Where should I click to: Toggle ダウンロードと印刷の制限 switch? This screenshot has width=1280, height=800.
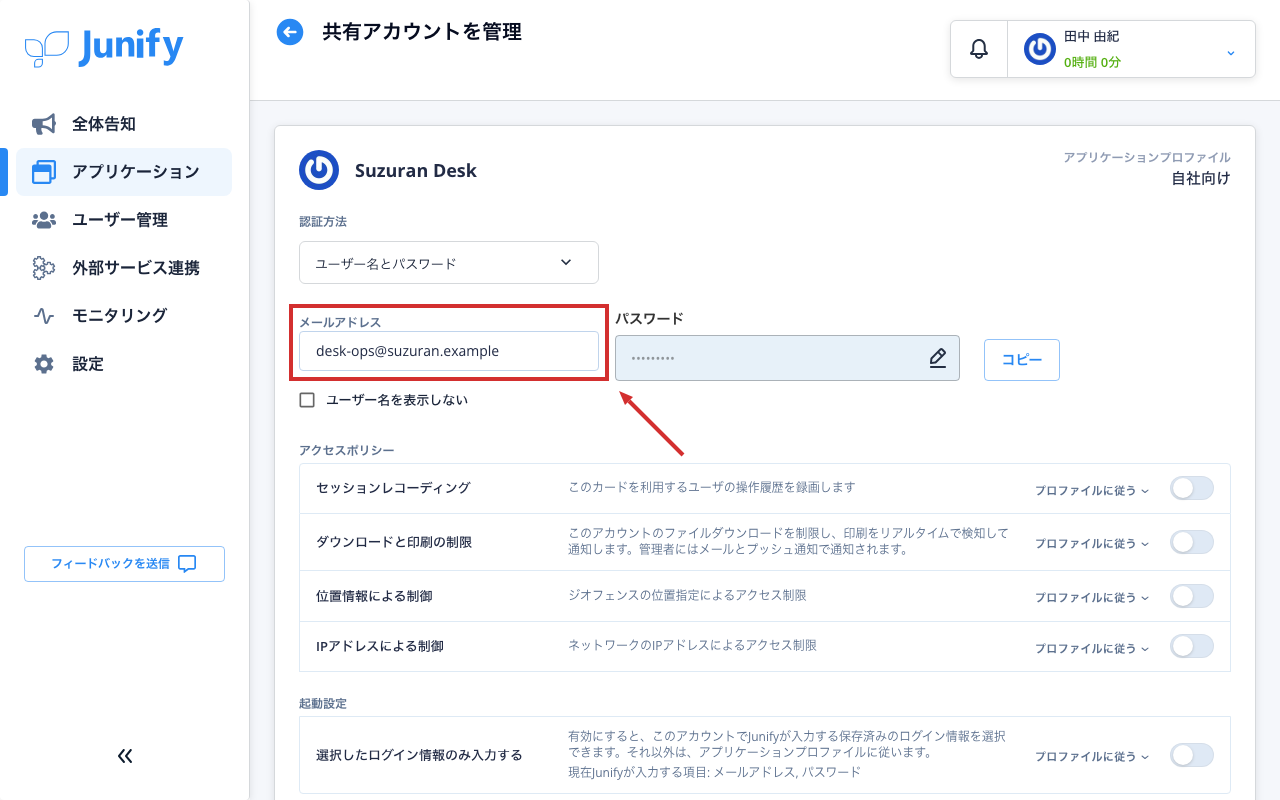pyautogui.click(x=1192, y=542)
